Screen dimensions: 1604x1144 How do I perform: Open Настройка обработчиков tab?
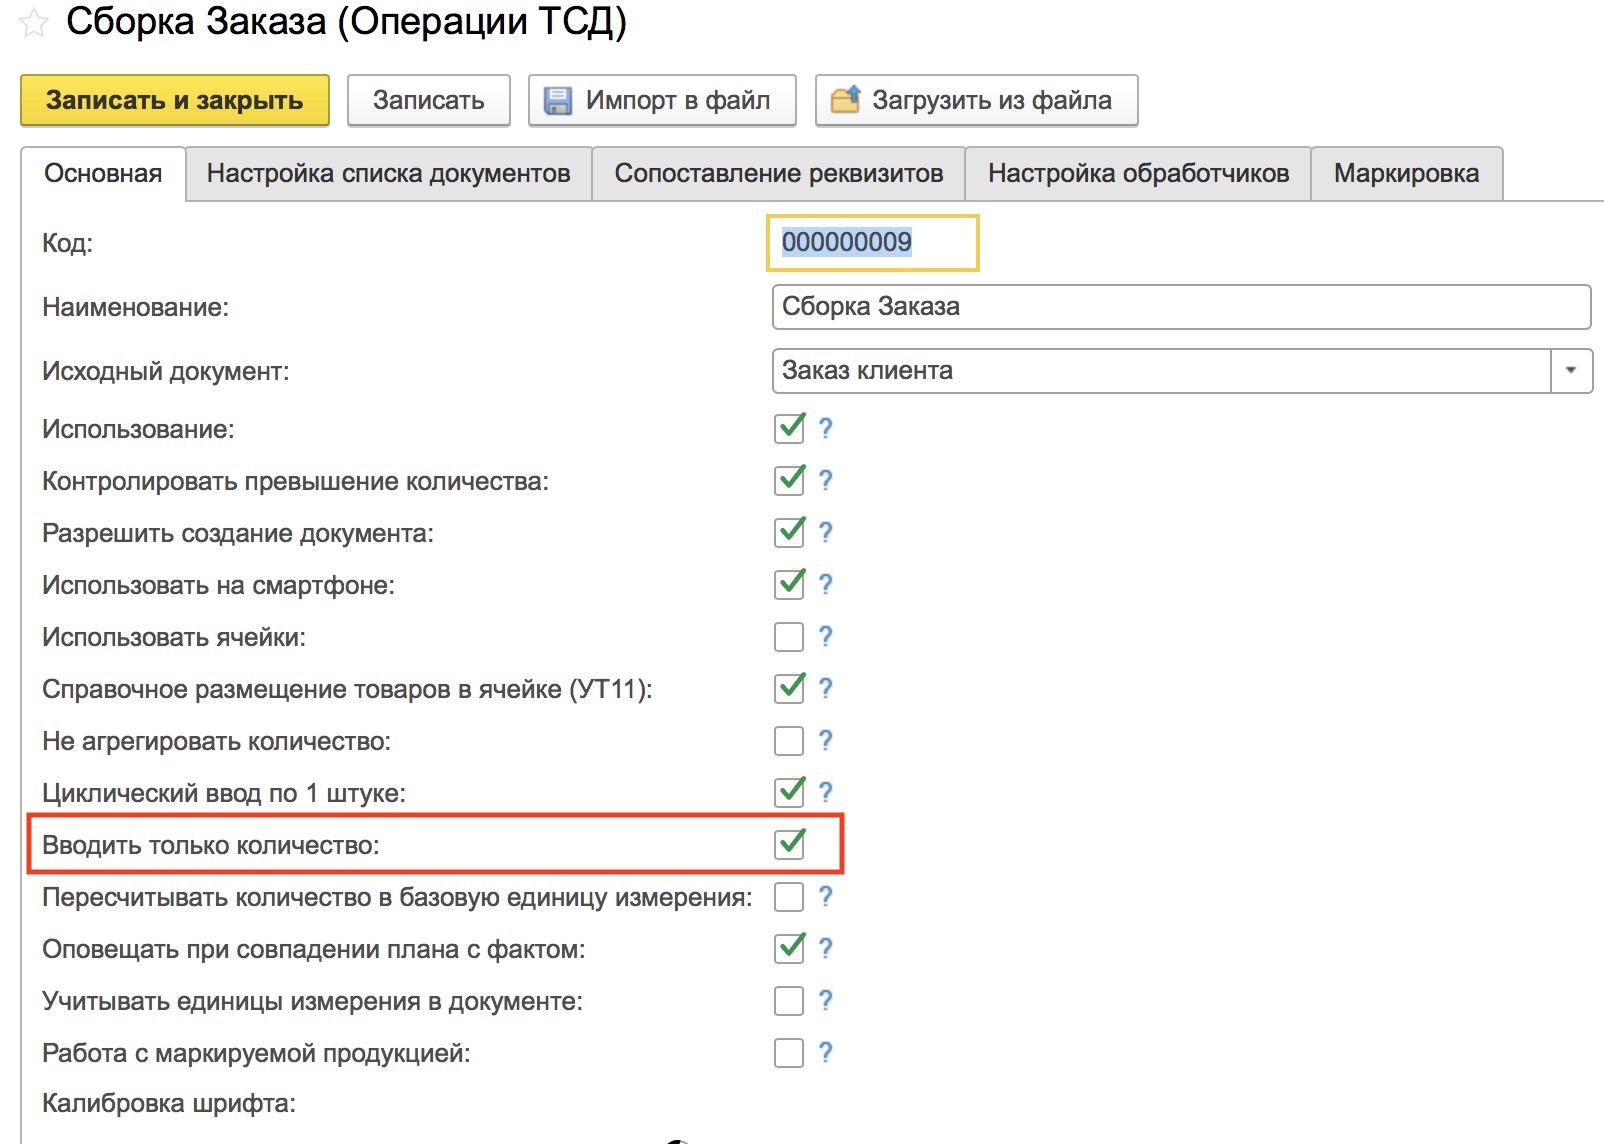pos(1138,173)
